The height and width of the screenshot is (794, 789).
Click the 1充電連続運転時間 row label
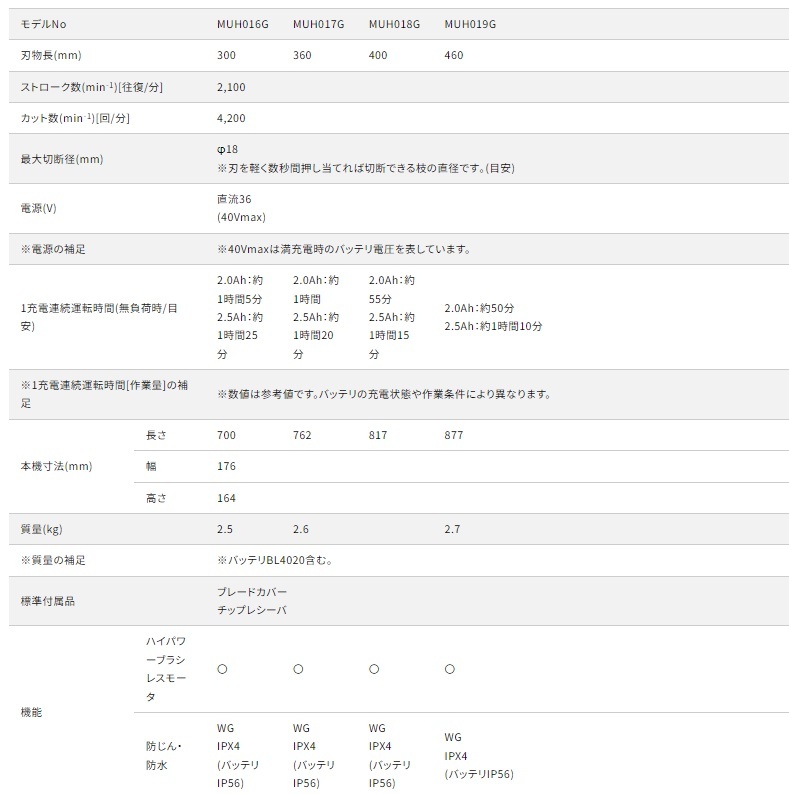[99, 317]
